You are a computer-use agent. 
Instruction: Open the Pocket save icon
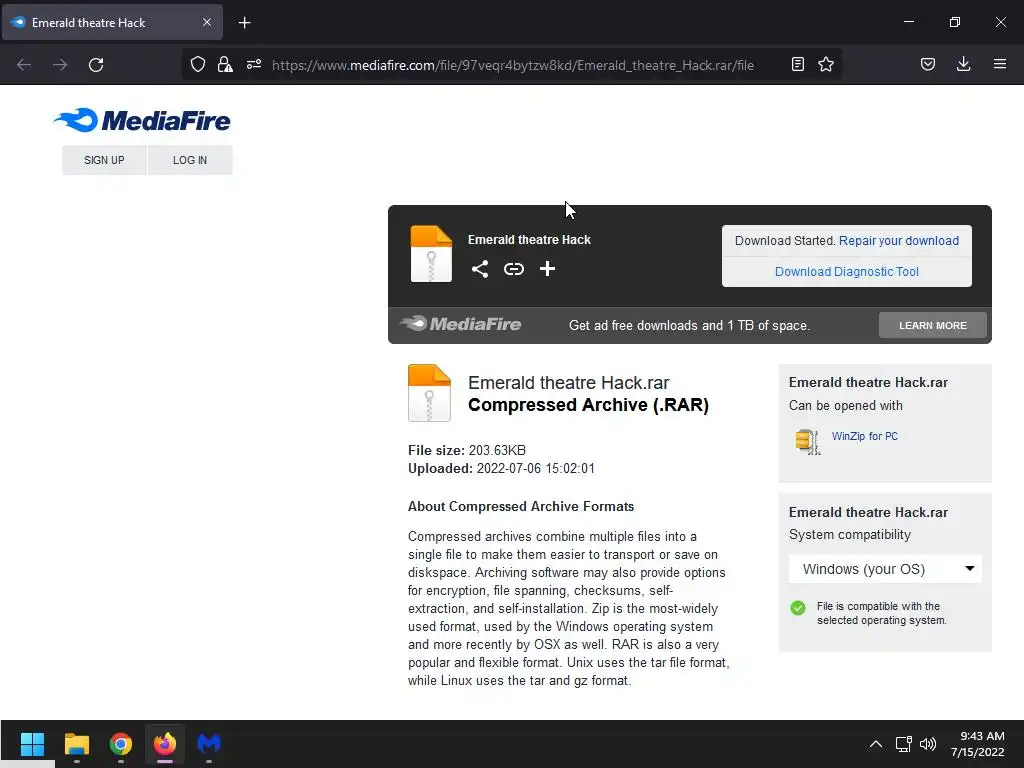(x=928, y=64)
